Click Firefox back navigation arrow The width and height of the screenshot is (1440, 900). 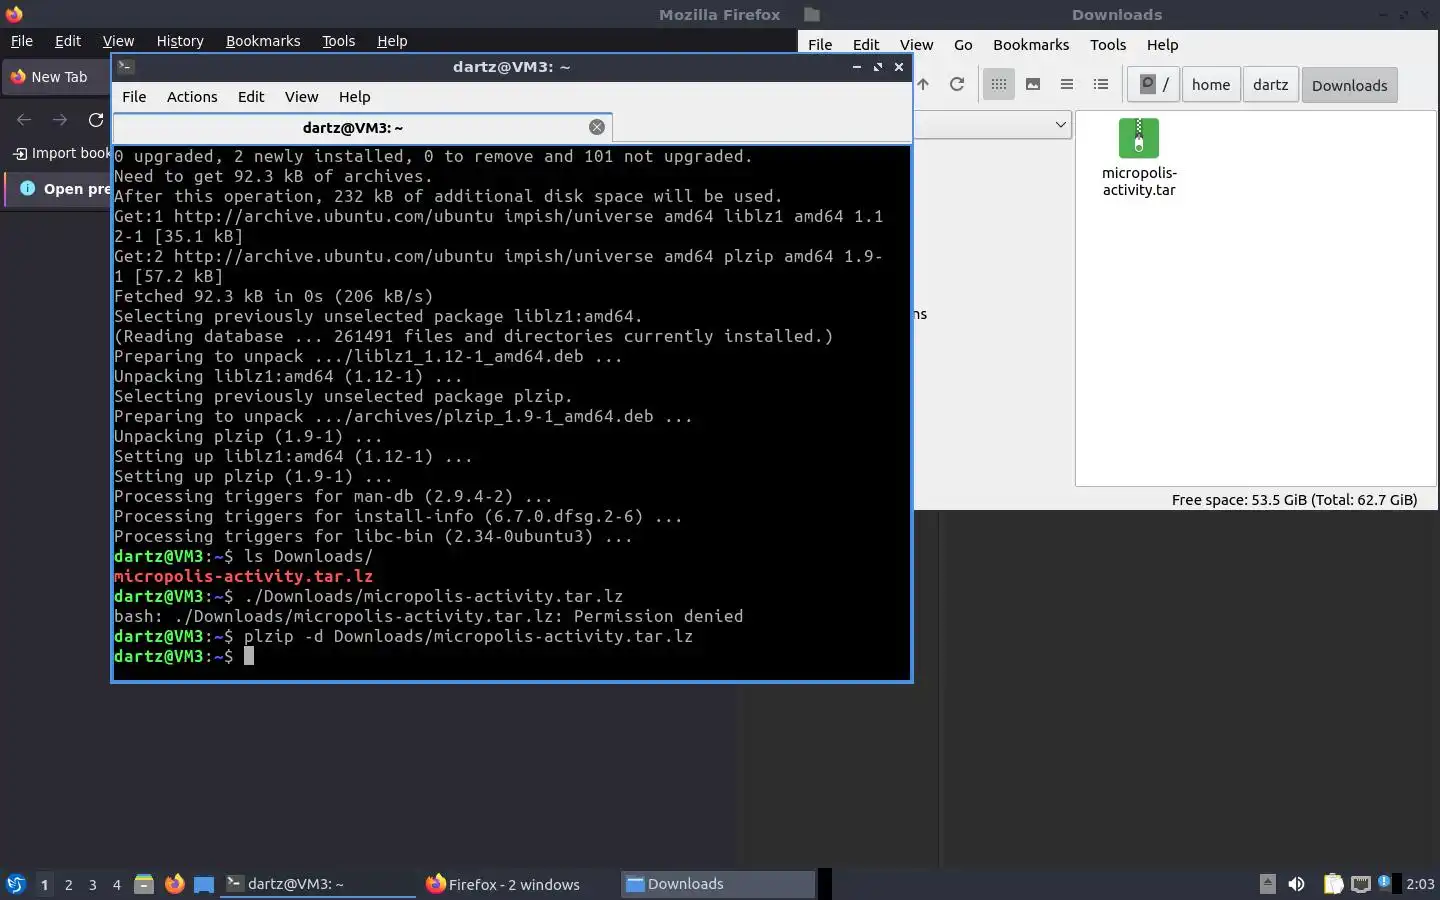(x=24, y=120)
